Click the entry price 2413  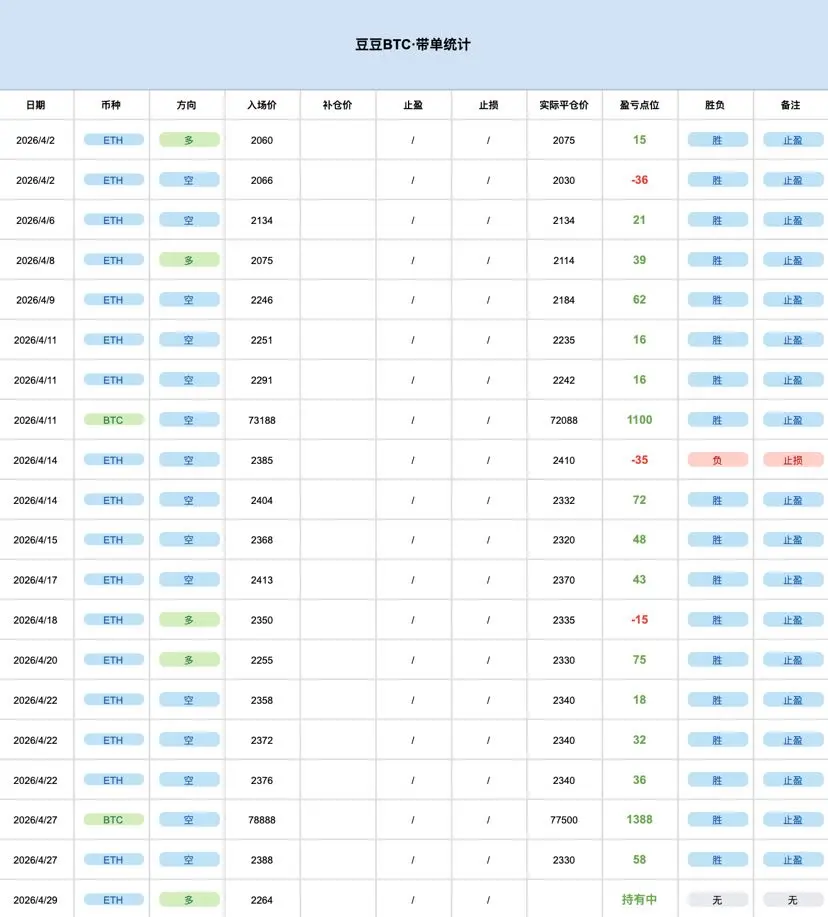click(x=262, y=580)
